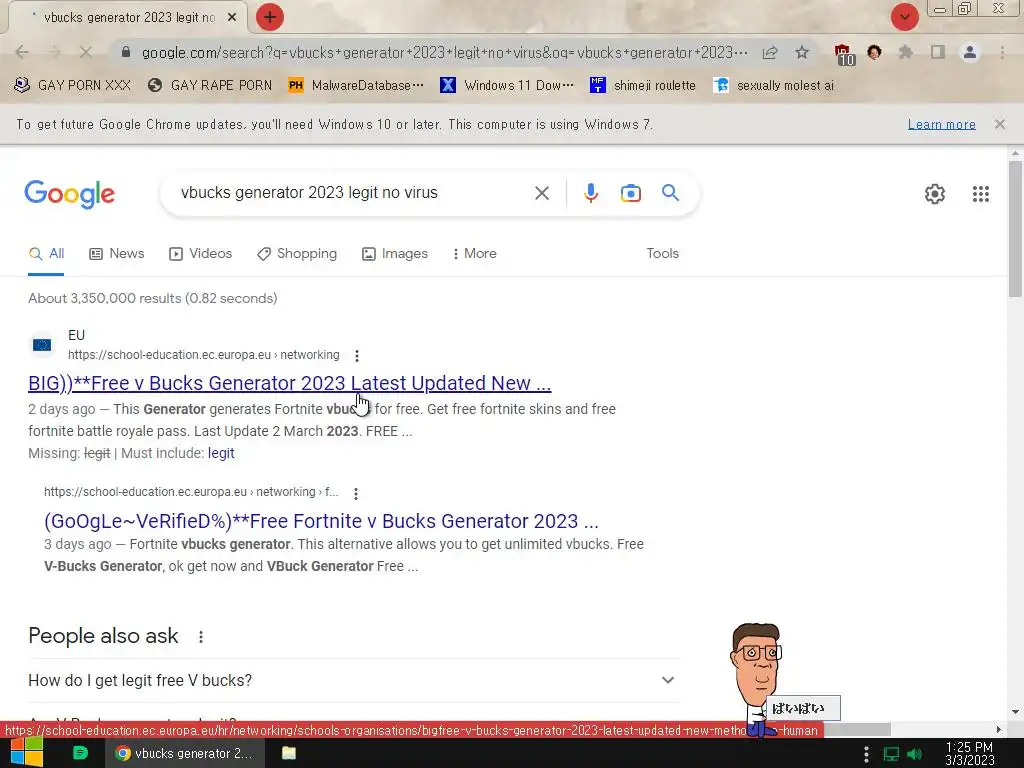Click the EU flag favicon of the first result

point(42,345)
